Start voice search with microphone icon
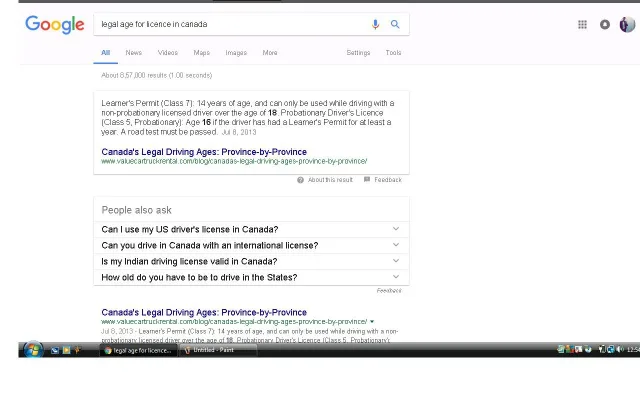This screenshot has height=400, width=640. pyautogui.click(x=375, y=24)
